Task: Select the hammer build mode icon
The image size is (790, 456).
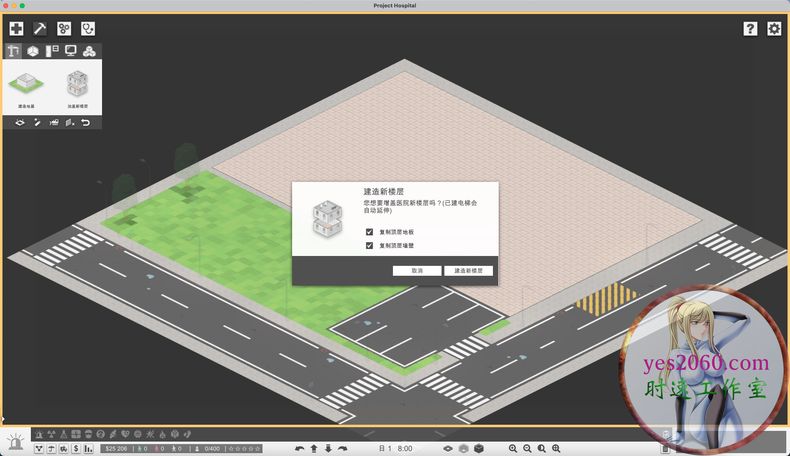Action: (x=40, y=29)
